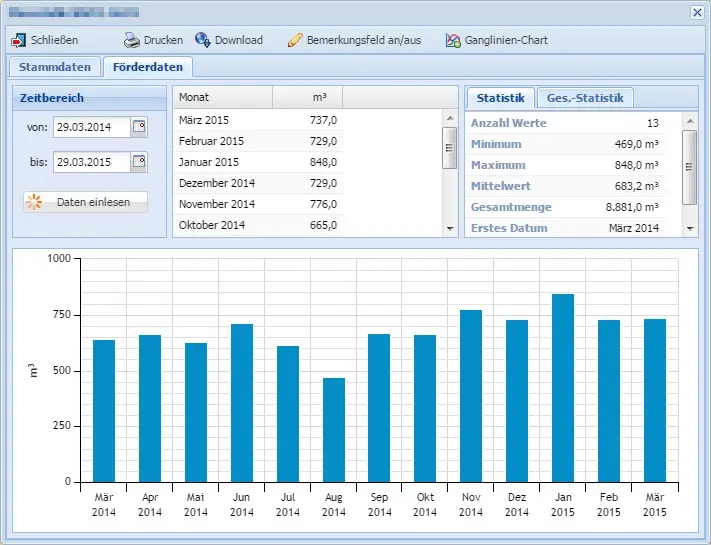
Task: Click the statistics panel scroll-up arrow
Action: click(x=690, y=121)
